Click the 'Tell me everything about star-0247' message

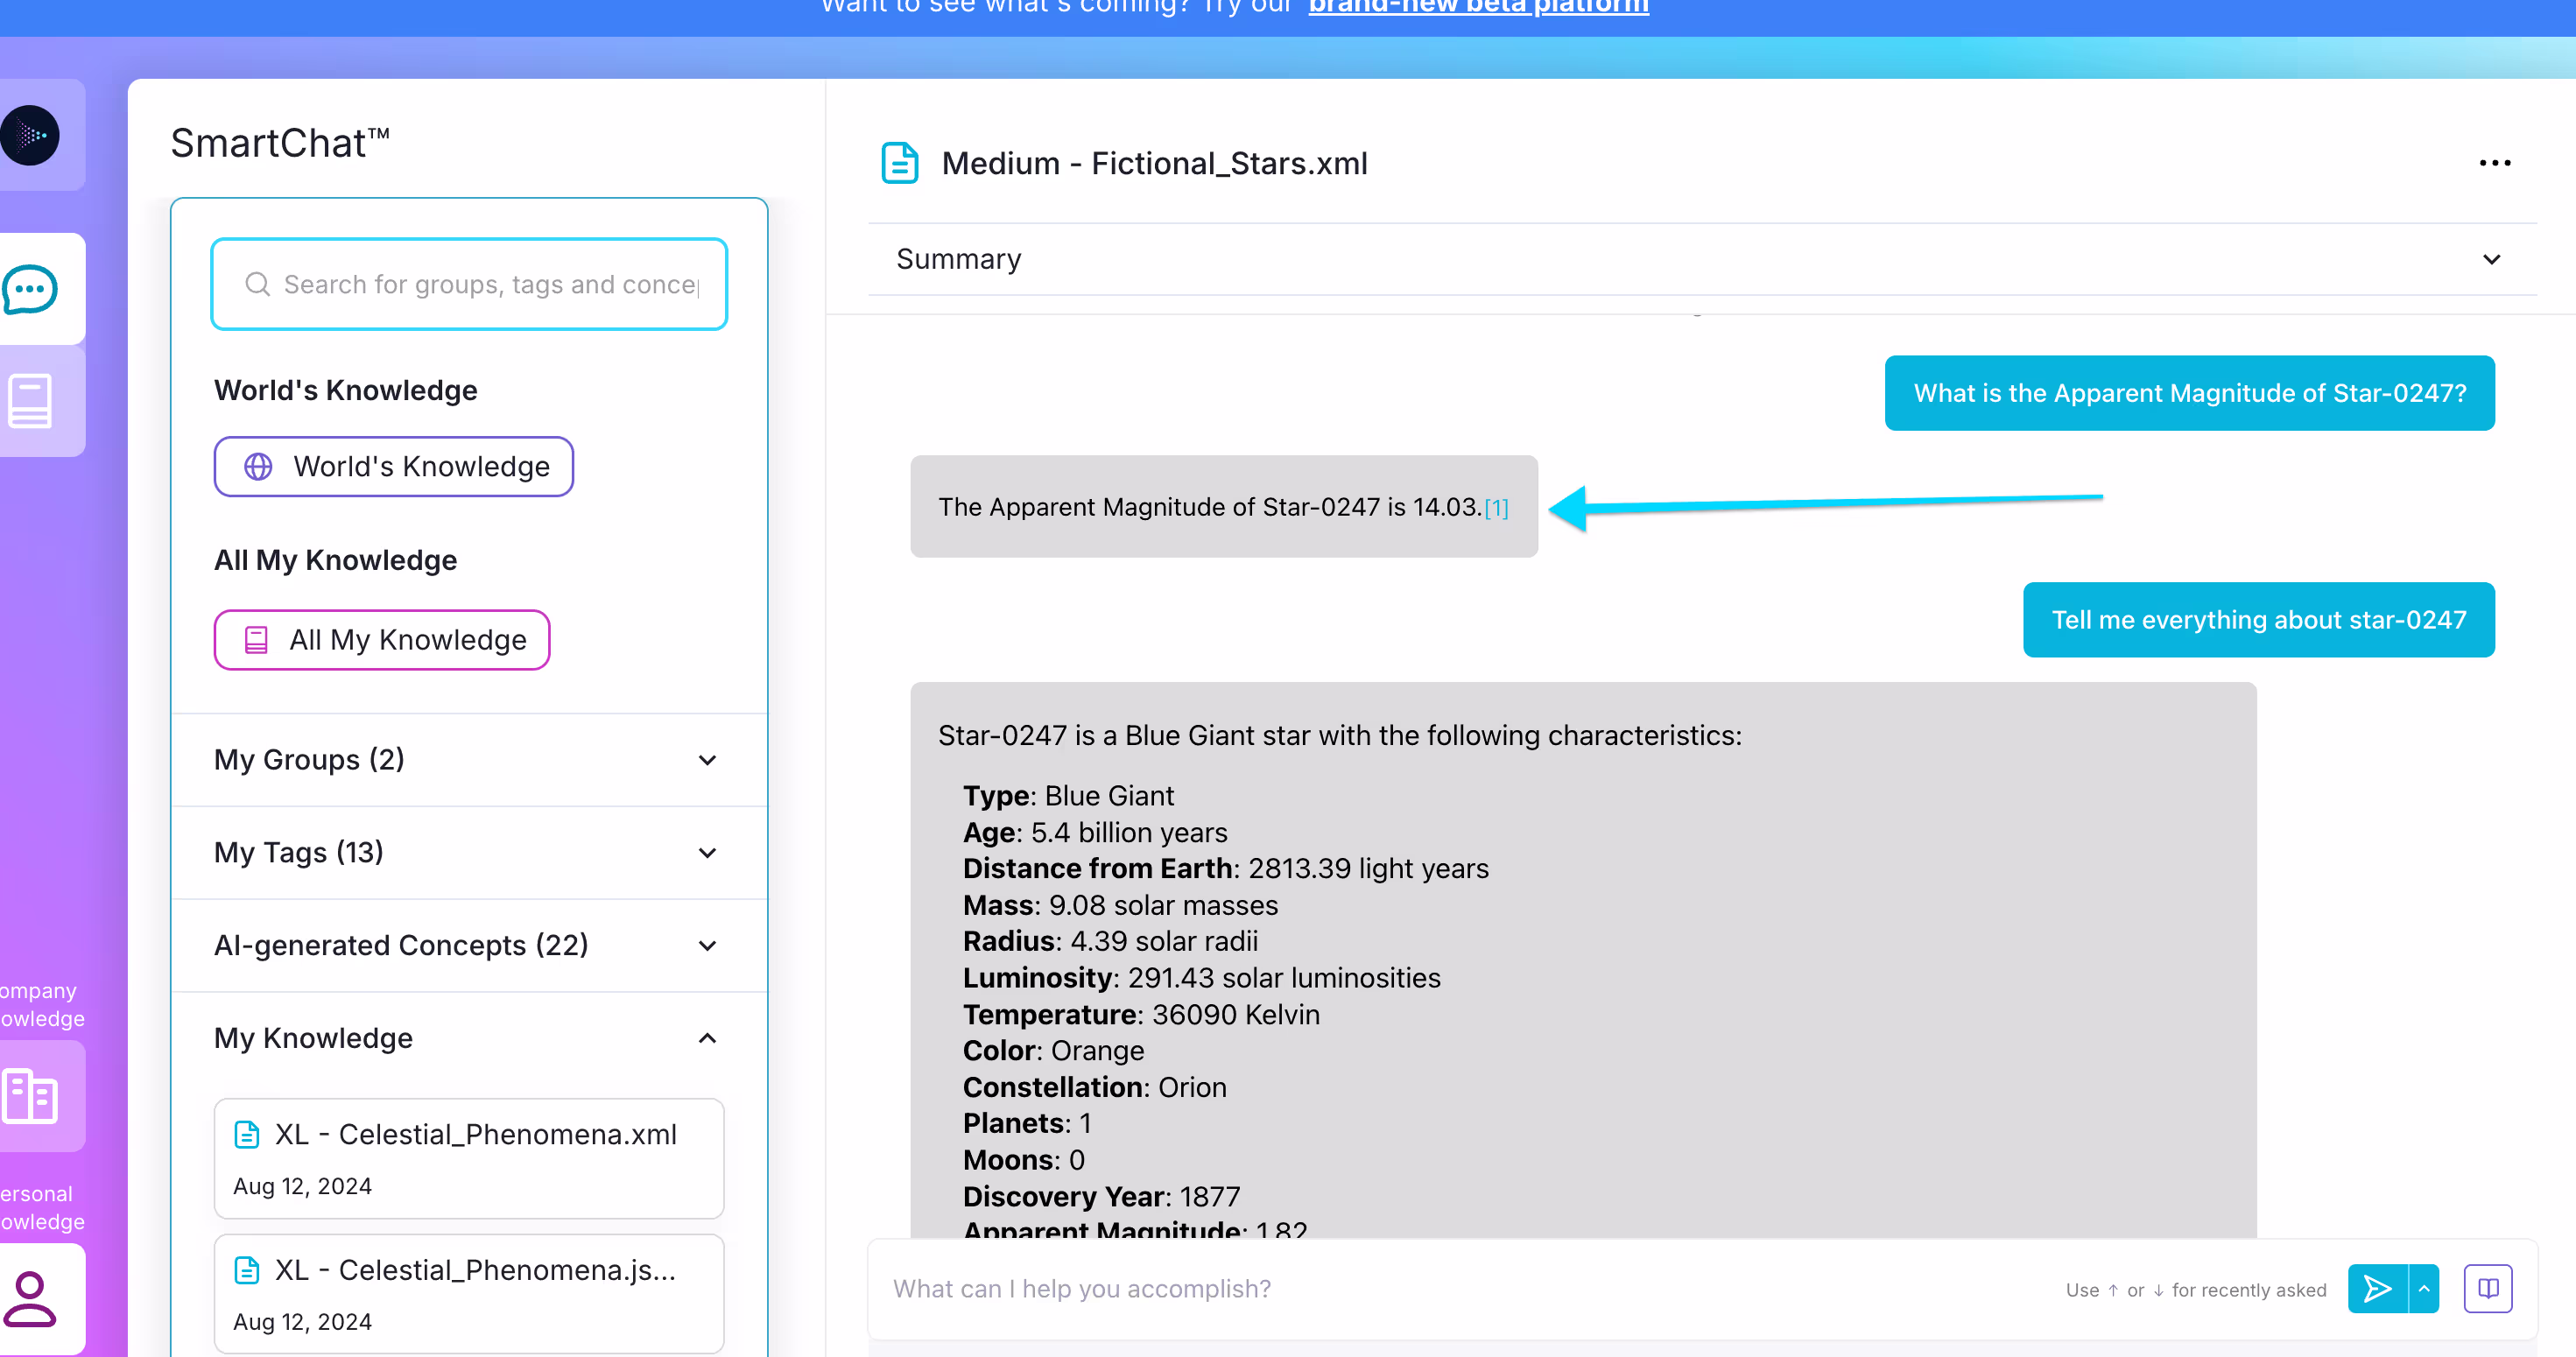tap(2259, 620)
